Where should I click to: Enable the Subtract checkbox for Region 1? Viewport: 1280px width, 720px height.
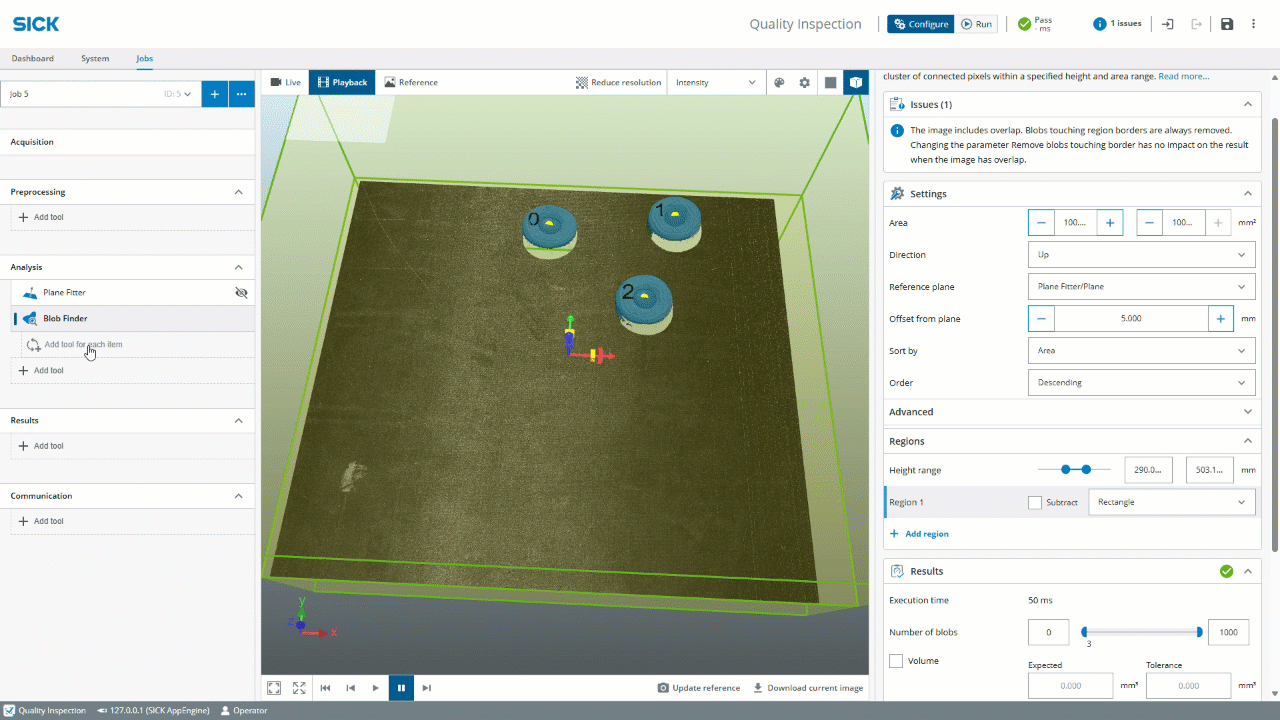(1035, 502)
